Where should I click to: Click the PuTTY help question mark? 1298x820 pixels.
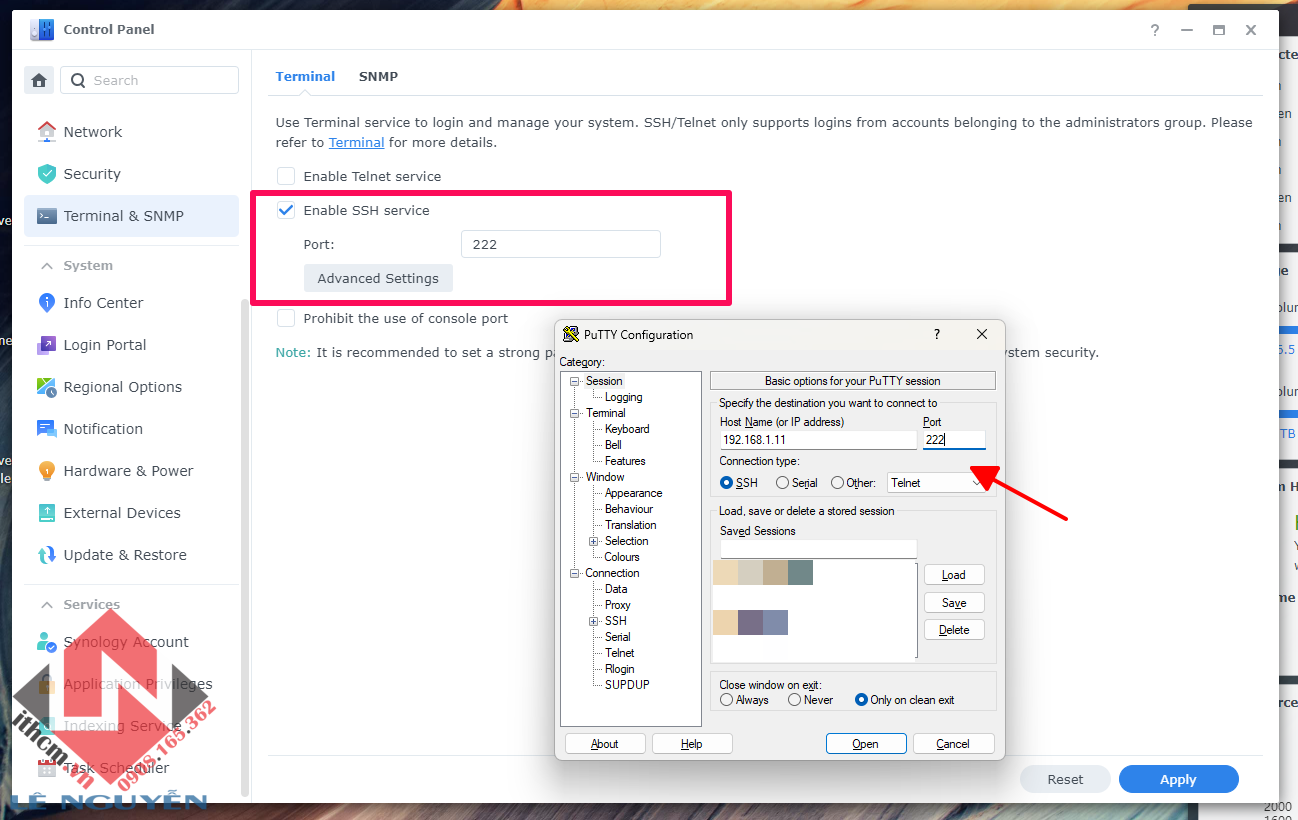937,334
